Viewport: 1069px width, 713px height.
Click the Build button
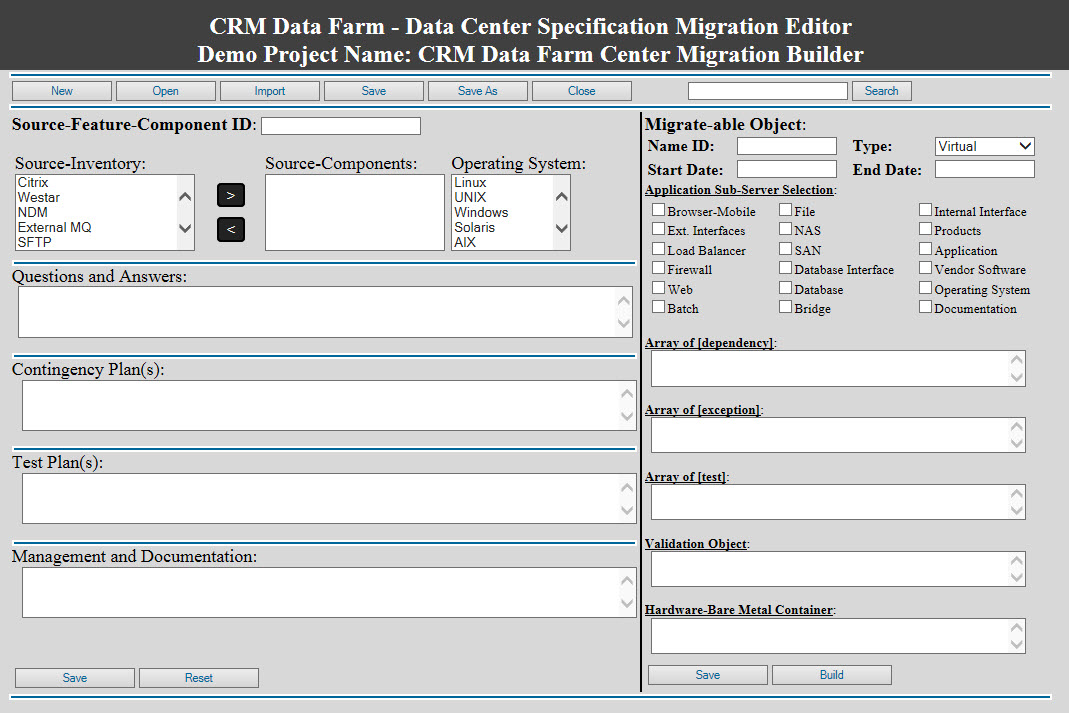coord(831,674)
